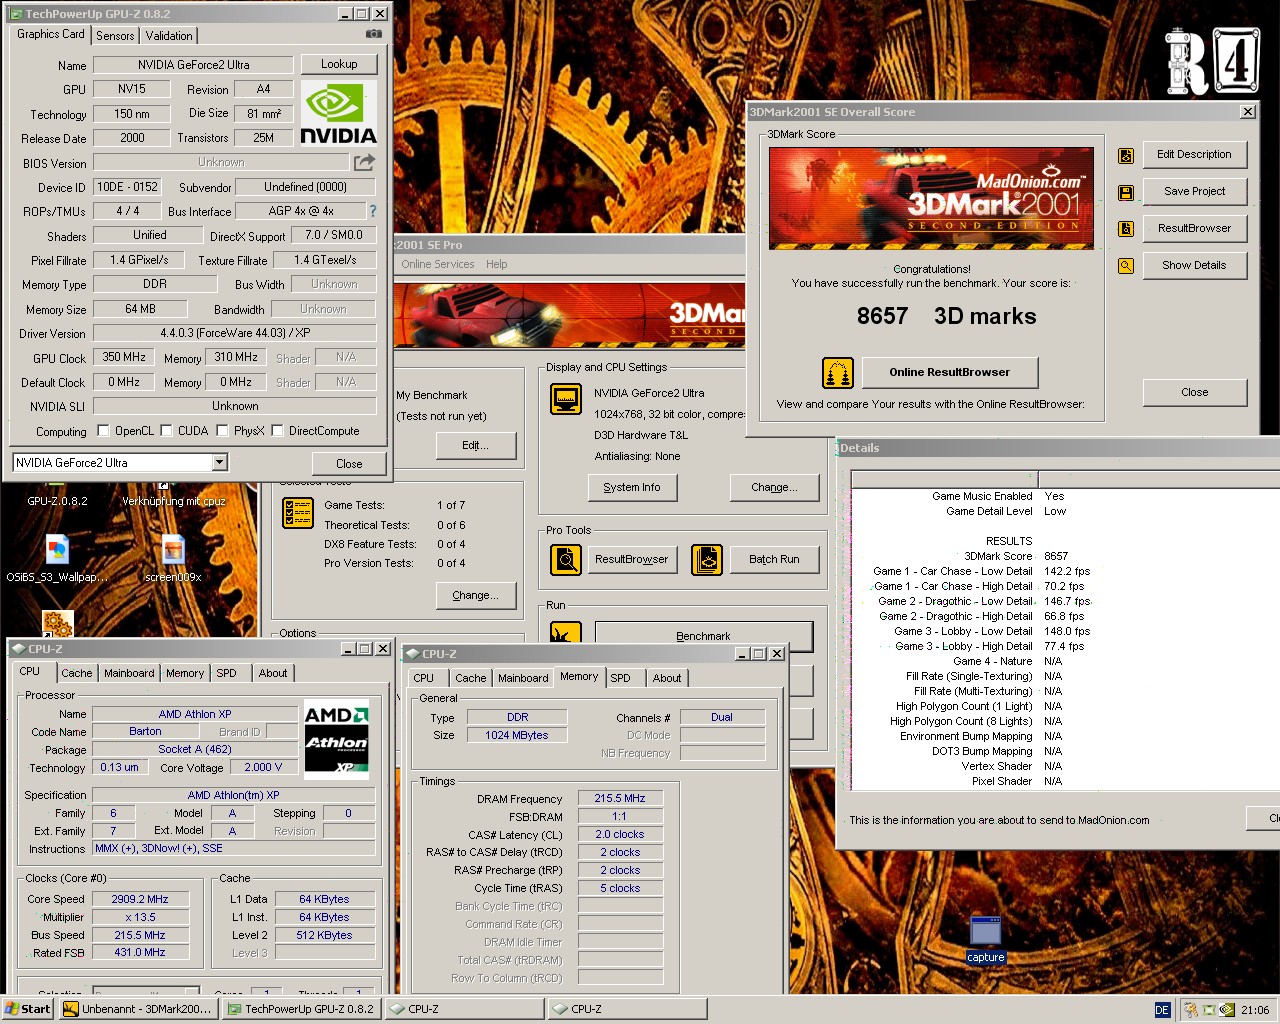Click the CAS# Latency value 2.0 clocks
1280x1024 pixels.
620,834
